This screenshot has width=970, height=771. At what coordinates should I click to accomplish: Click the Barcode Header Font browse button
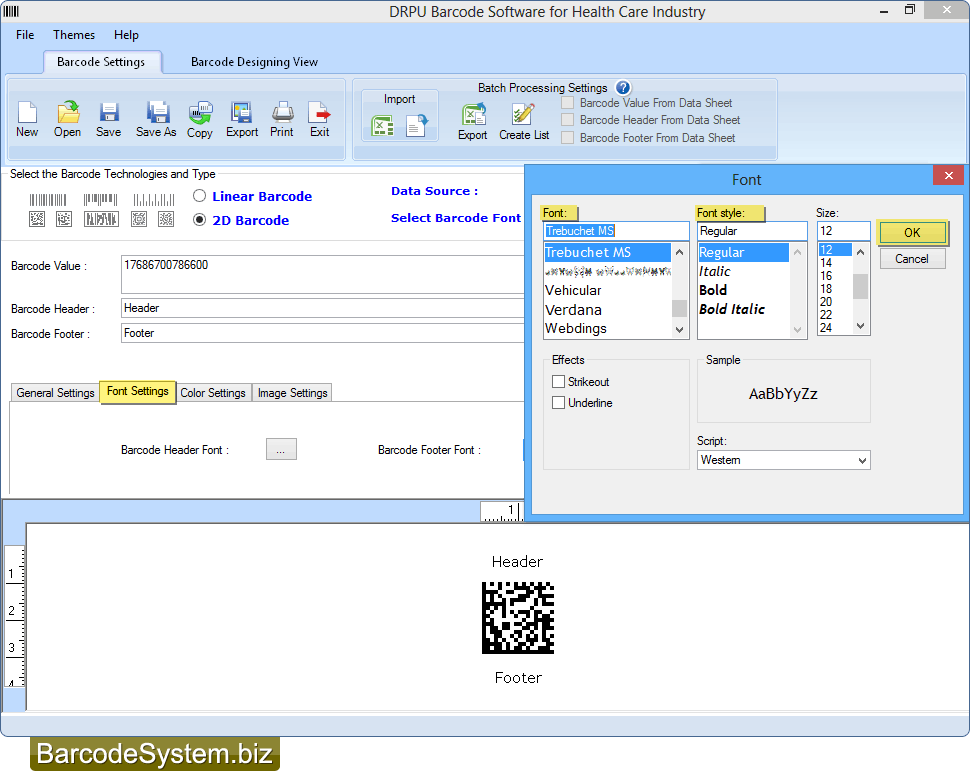click(281, 449)
